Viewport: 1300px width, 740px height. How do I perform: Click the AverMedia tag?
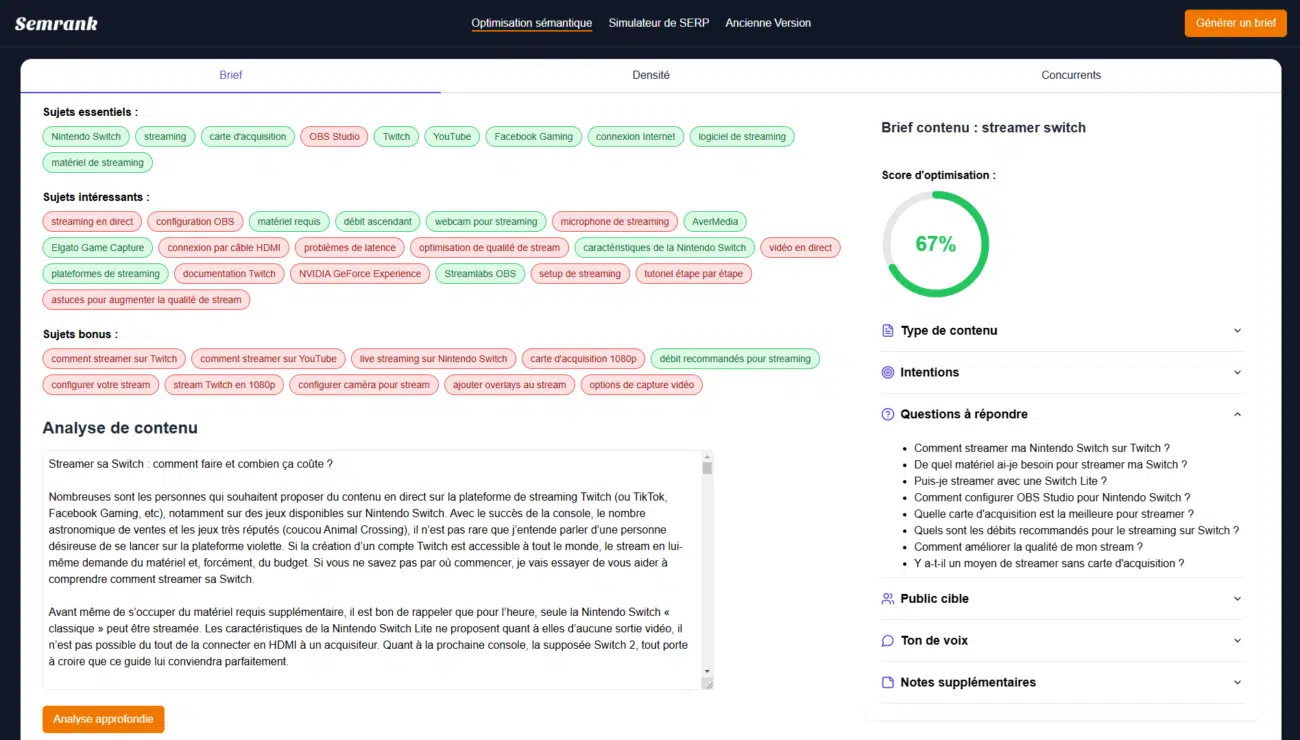point(715,222)
